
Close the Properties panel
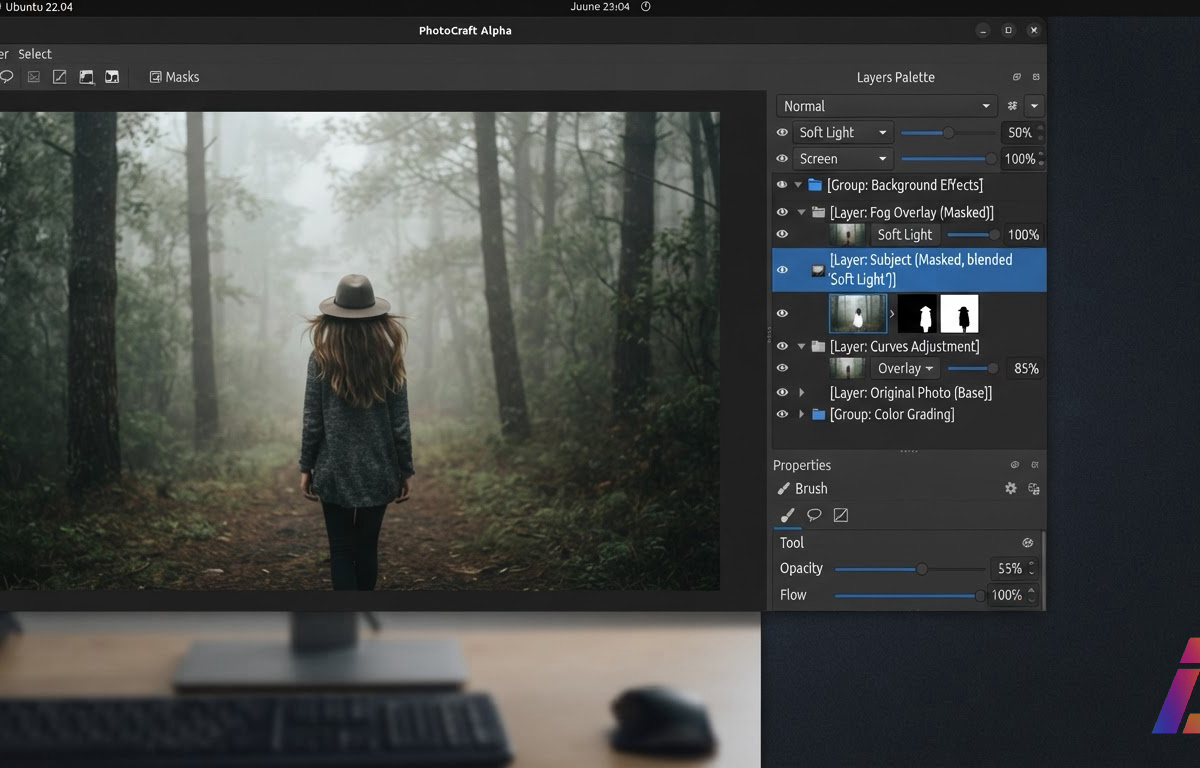point(1035,465)
